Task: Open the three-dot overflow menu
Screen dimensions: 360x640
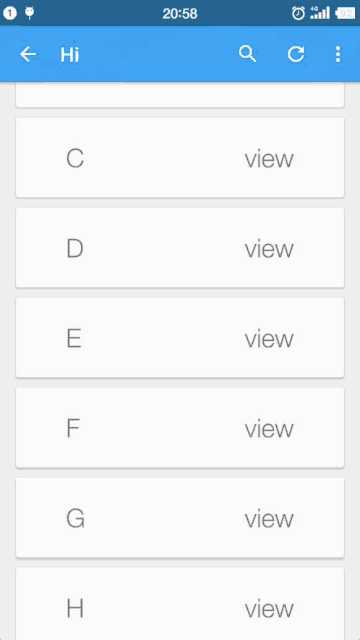Action: coord(338,54)
